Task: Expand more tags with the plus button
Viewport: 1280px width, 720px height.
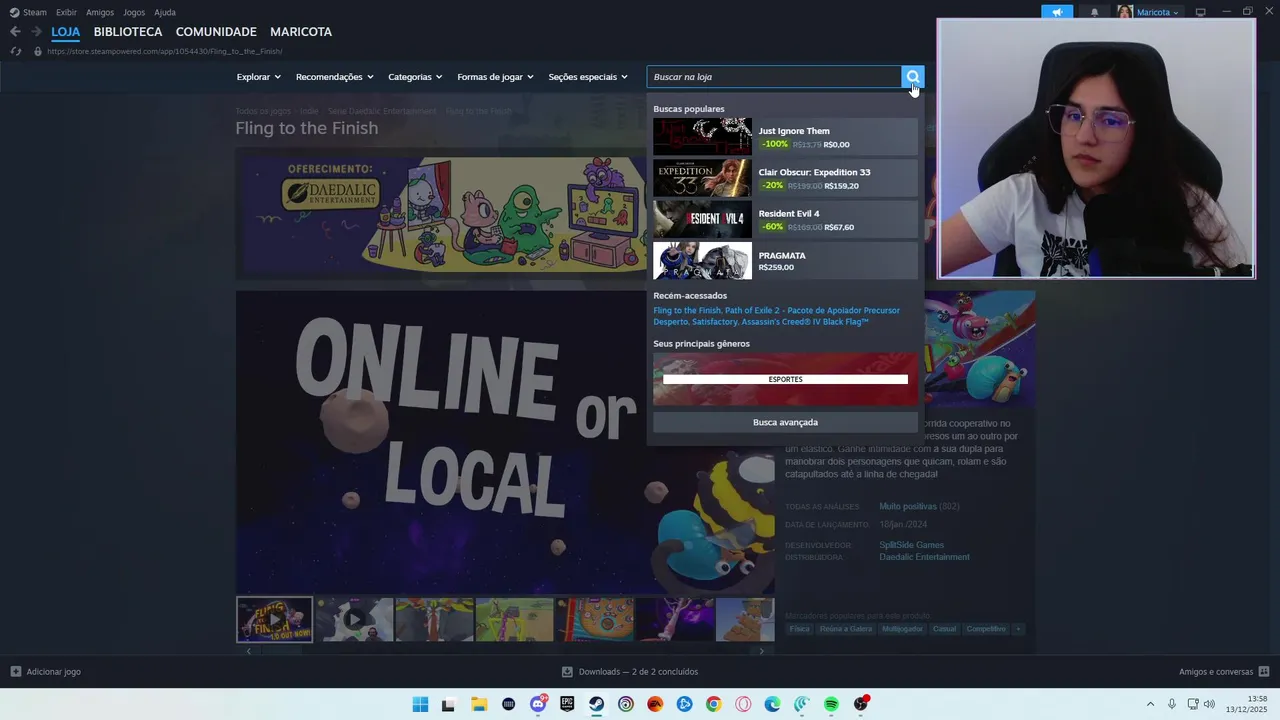Action: pos(1018,629)
